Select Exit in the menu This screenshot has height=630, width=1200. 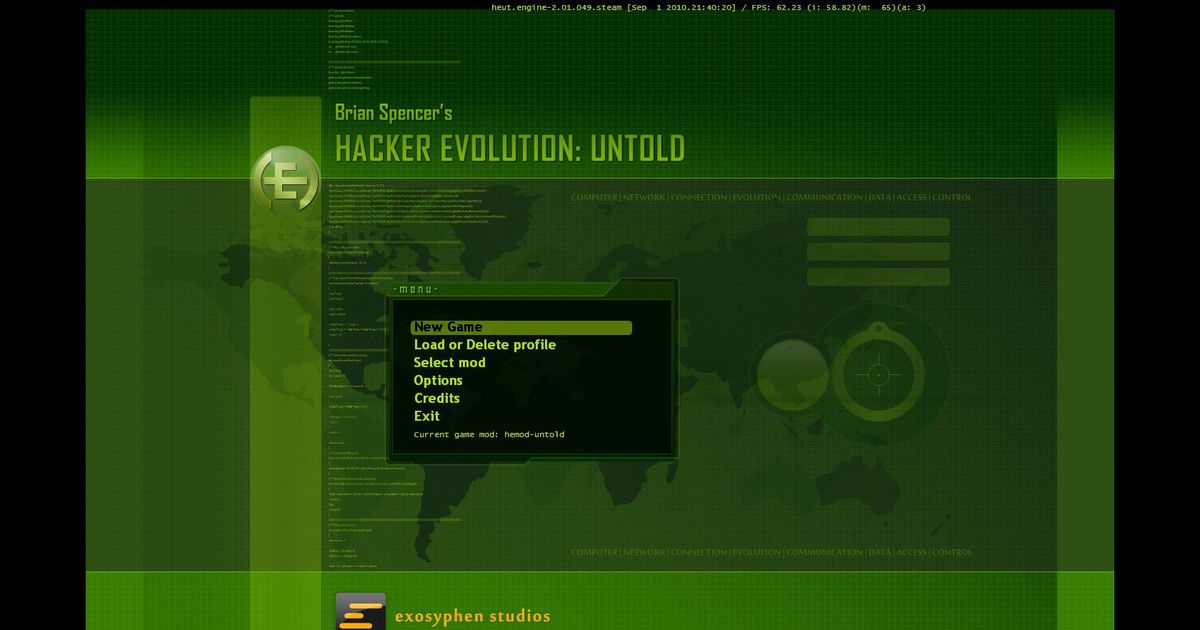click(427, 416)
